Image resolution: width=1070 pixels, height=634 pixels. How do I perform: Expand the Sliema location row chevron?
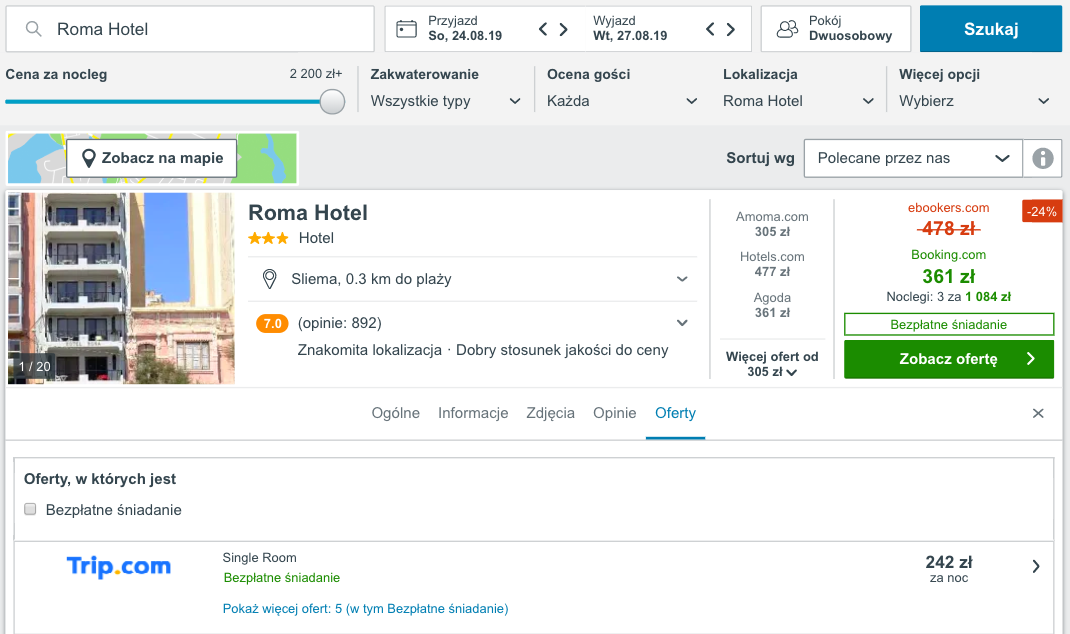(682, 279)
